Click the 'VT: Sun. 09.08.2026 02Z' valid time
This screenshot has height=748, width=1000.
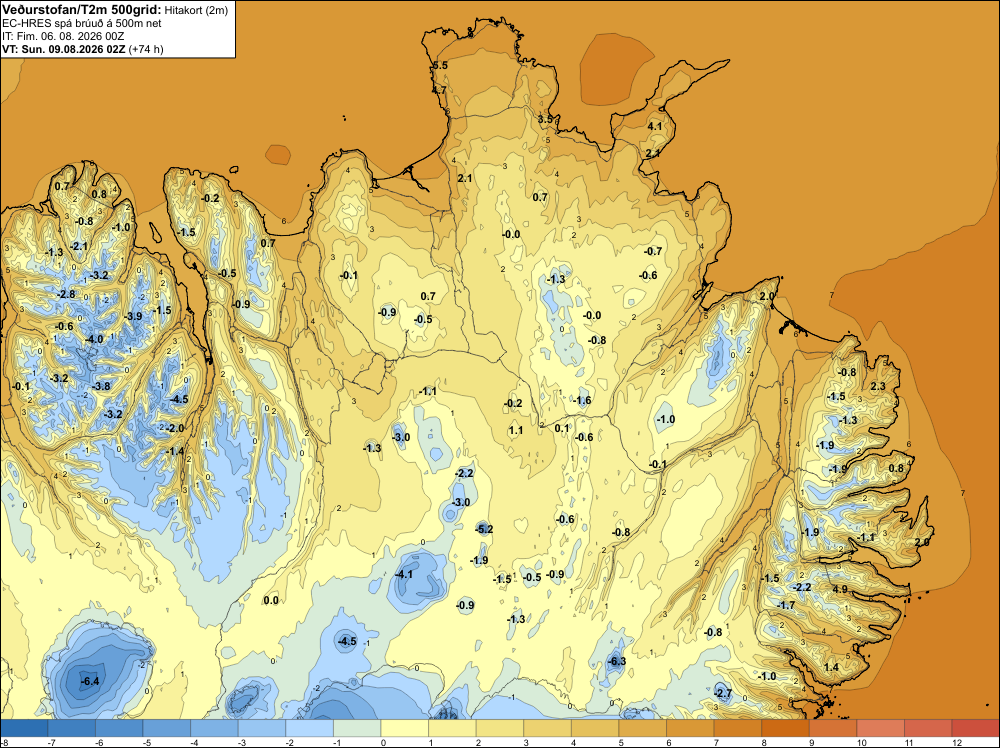coord(64,49)
